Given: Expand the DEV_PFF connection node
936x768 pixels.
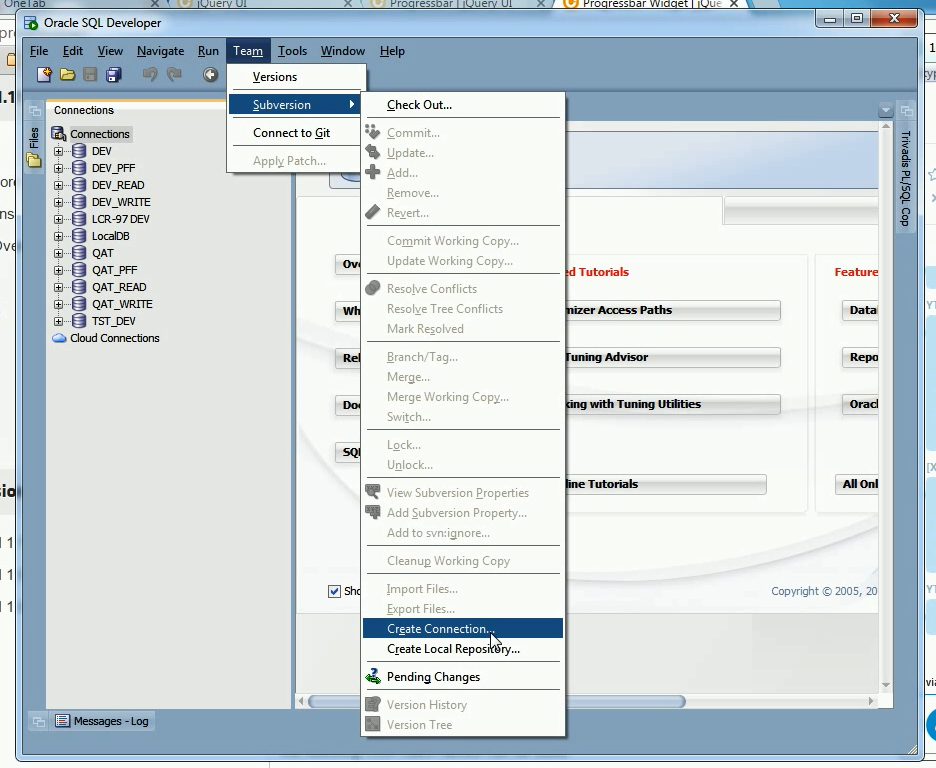Looking at the screenshot, I should click(x=58, y=168).
